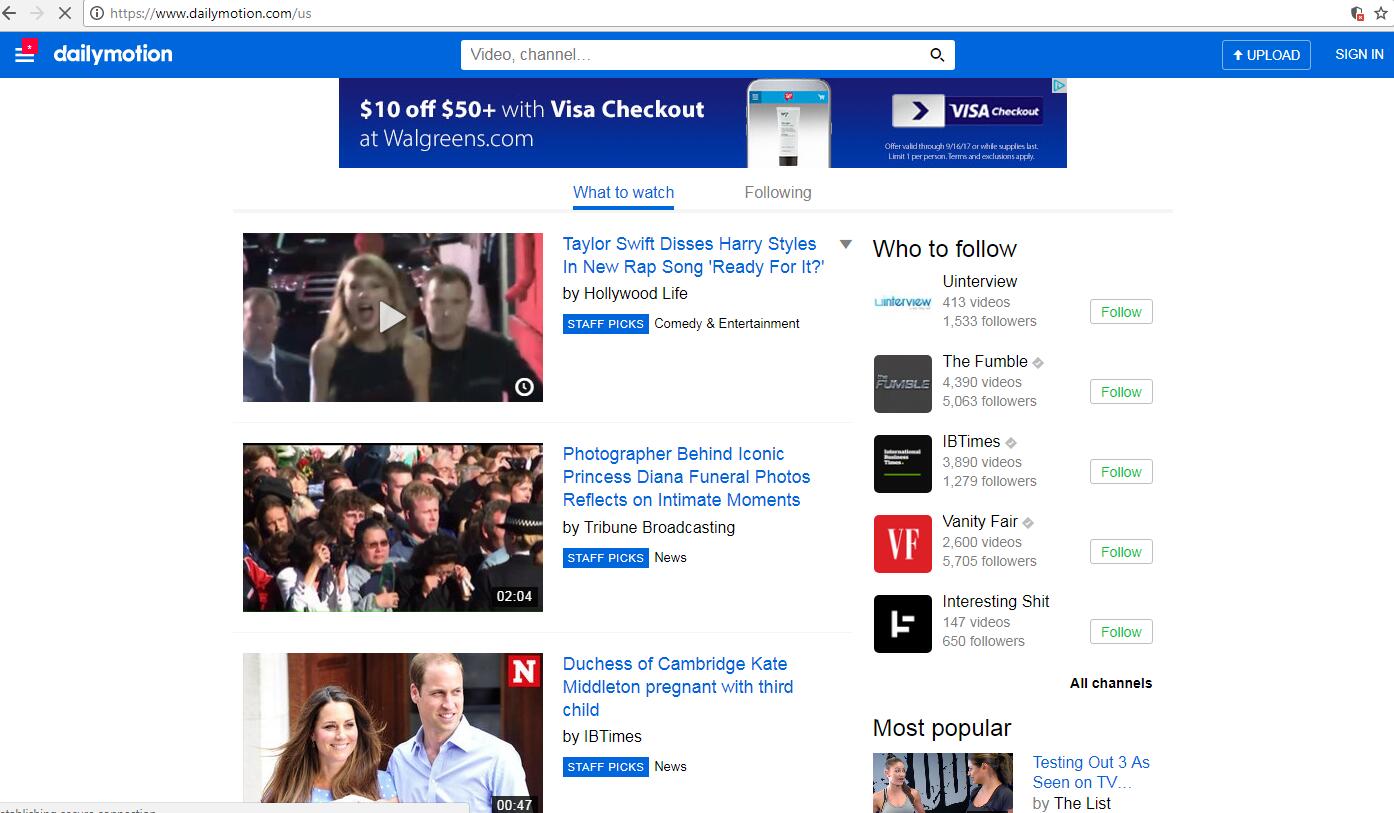Open Uinterview channel name link

pos(980,281)
